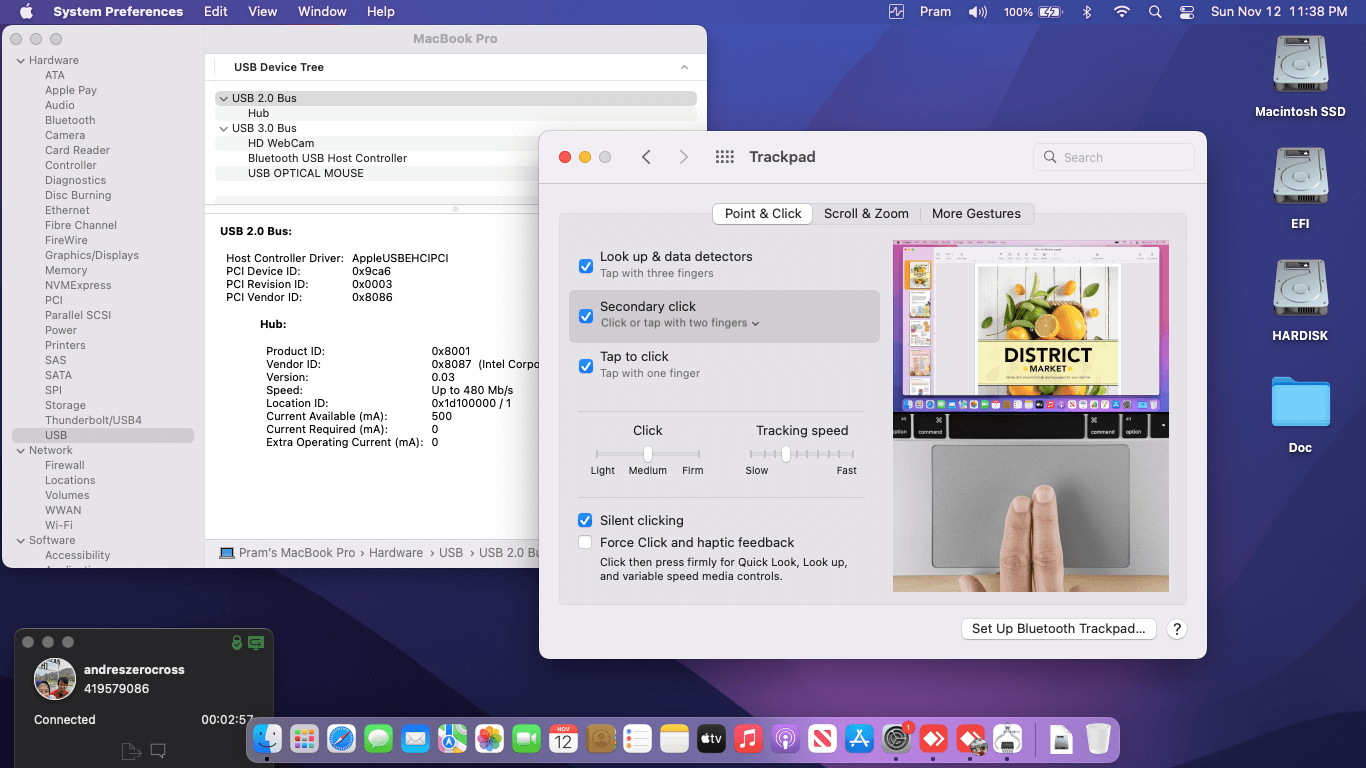The image size is (1366, 768).
Task: Go back in the Trackpad preferences window
Action: [646, 157]
